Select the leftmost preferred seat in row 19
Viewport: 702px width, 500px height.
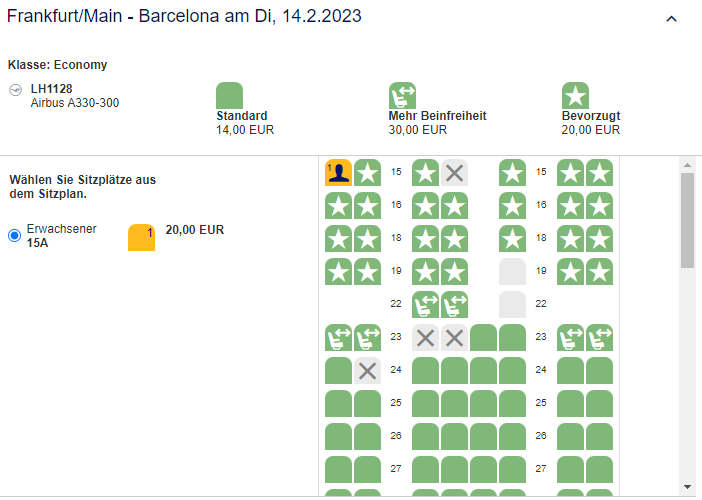pyautogui.click(x=338, y=271)
